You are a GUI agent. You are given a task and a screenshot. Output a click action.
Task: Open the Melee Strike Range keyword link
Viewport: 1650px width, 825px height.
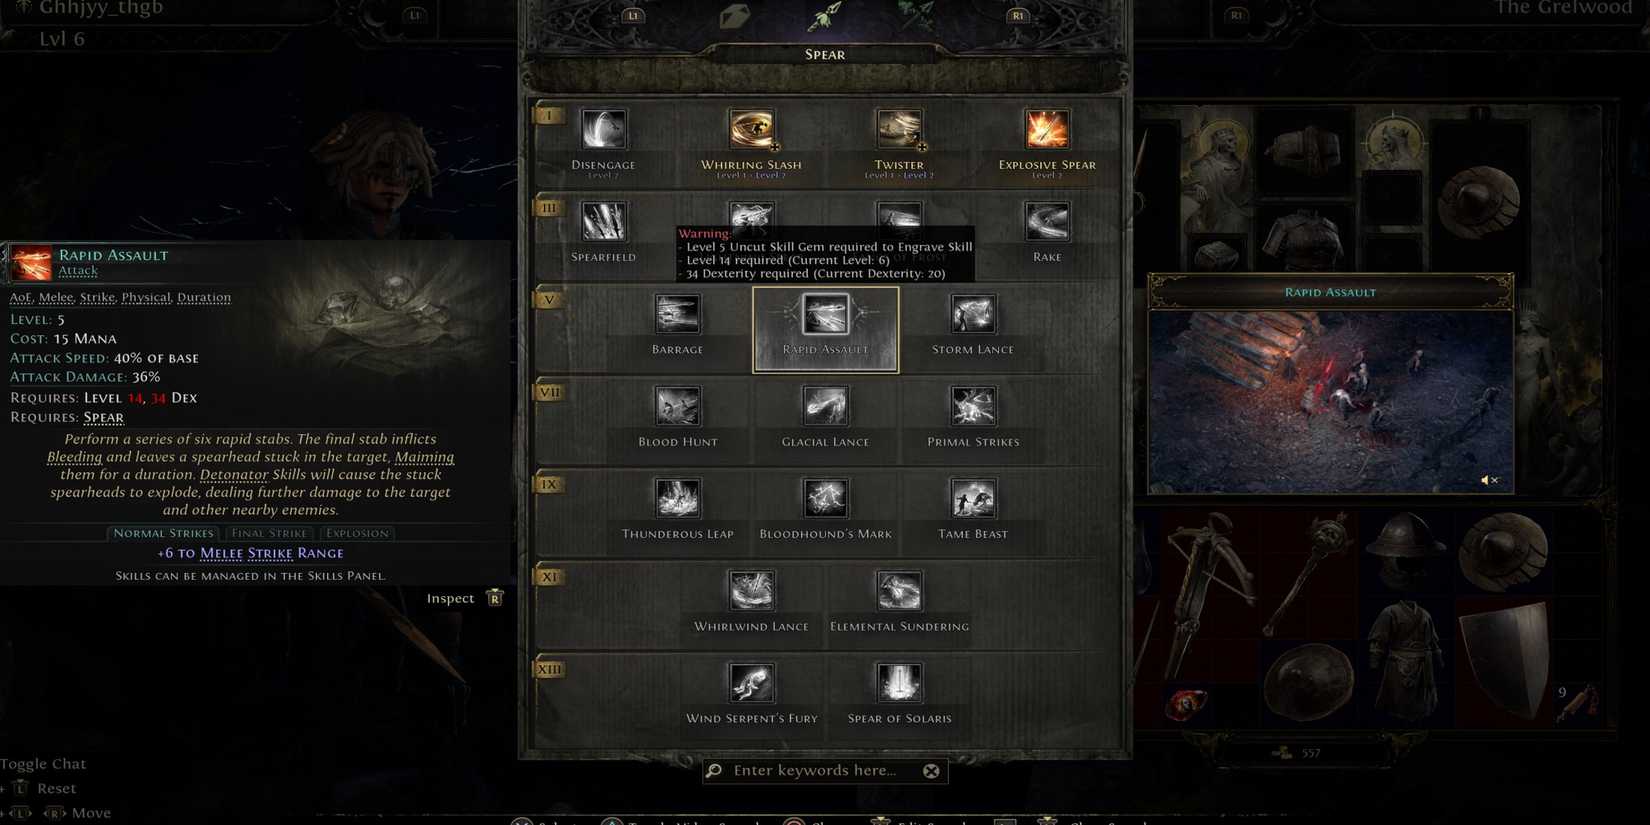(271, 553)
